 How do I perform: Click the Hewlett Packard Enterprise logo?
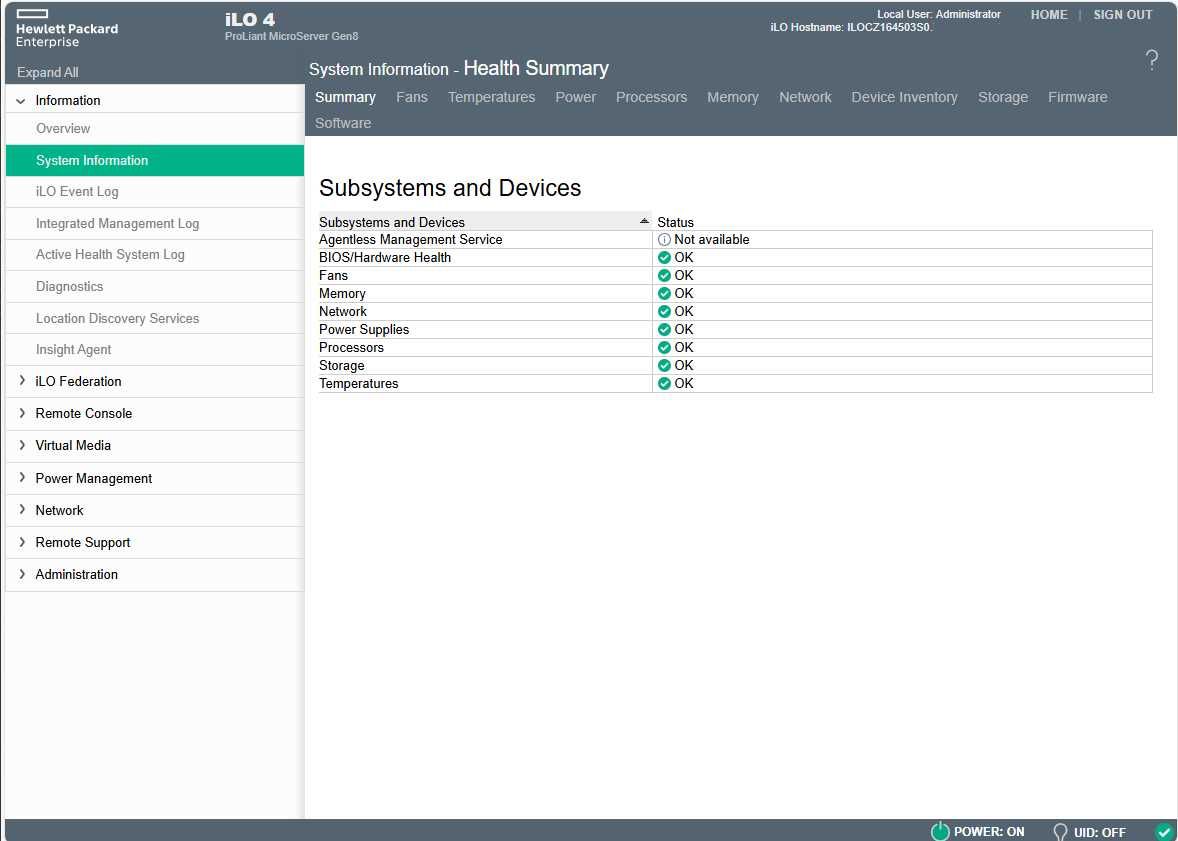pyautogui.click(x=67, y=29)
